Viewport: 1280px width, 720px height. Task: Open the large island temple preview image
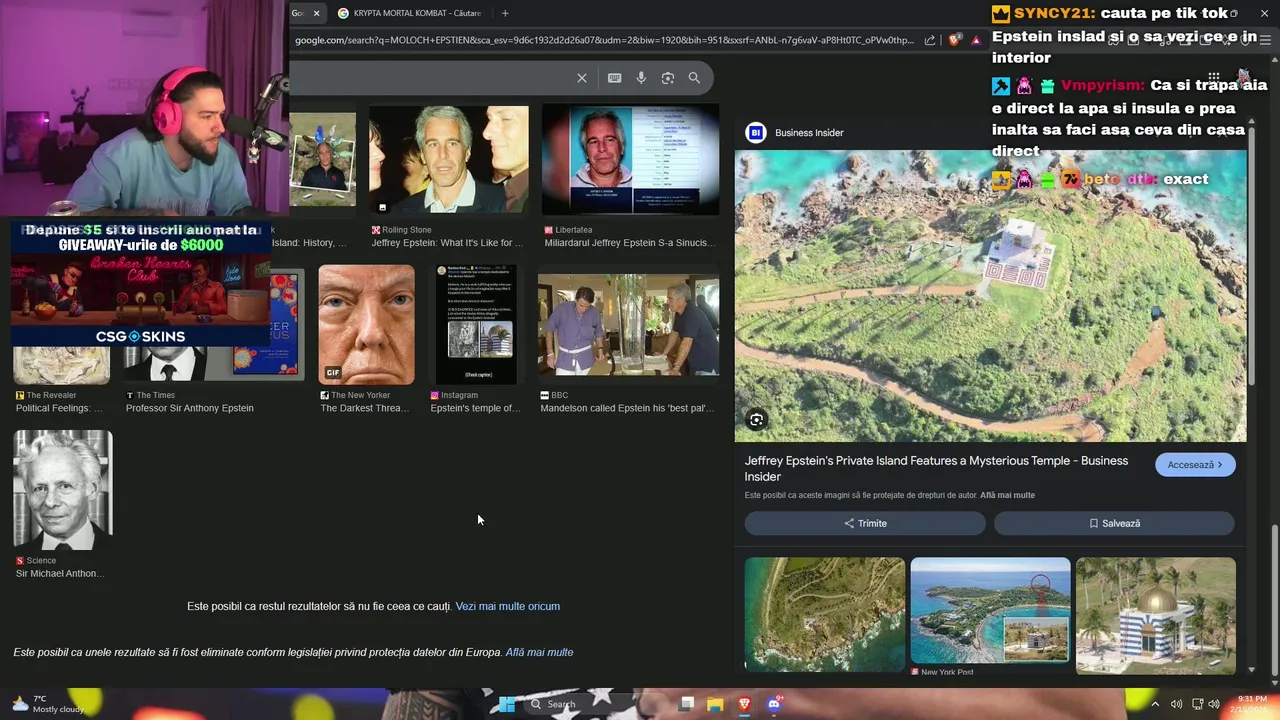990,296
